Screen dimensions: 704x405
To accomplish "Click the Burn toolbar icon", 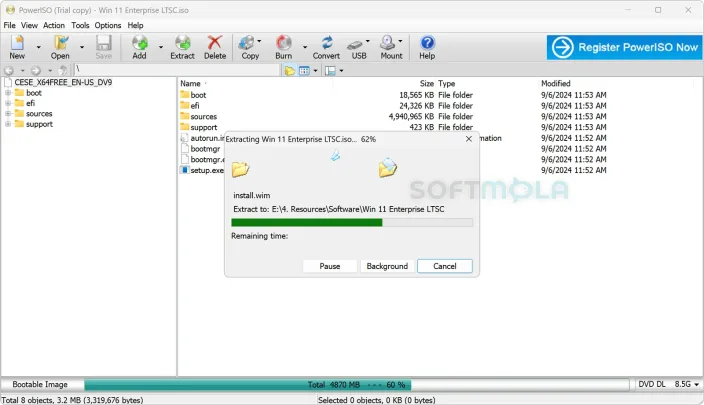I will [x=283, y=47].
